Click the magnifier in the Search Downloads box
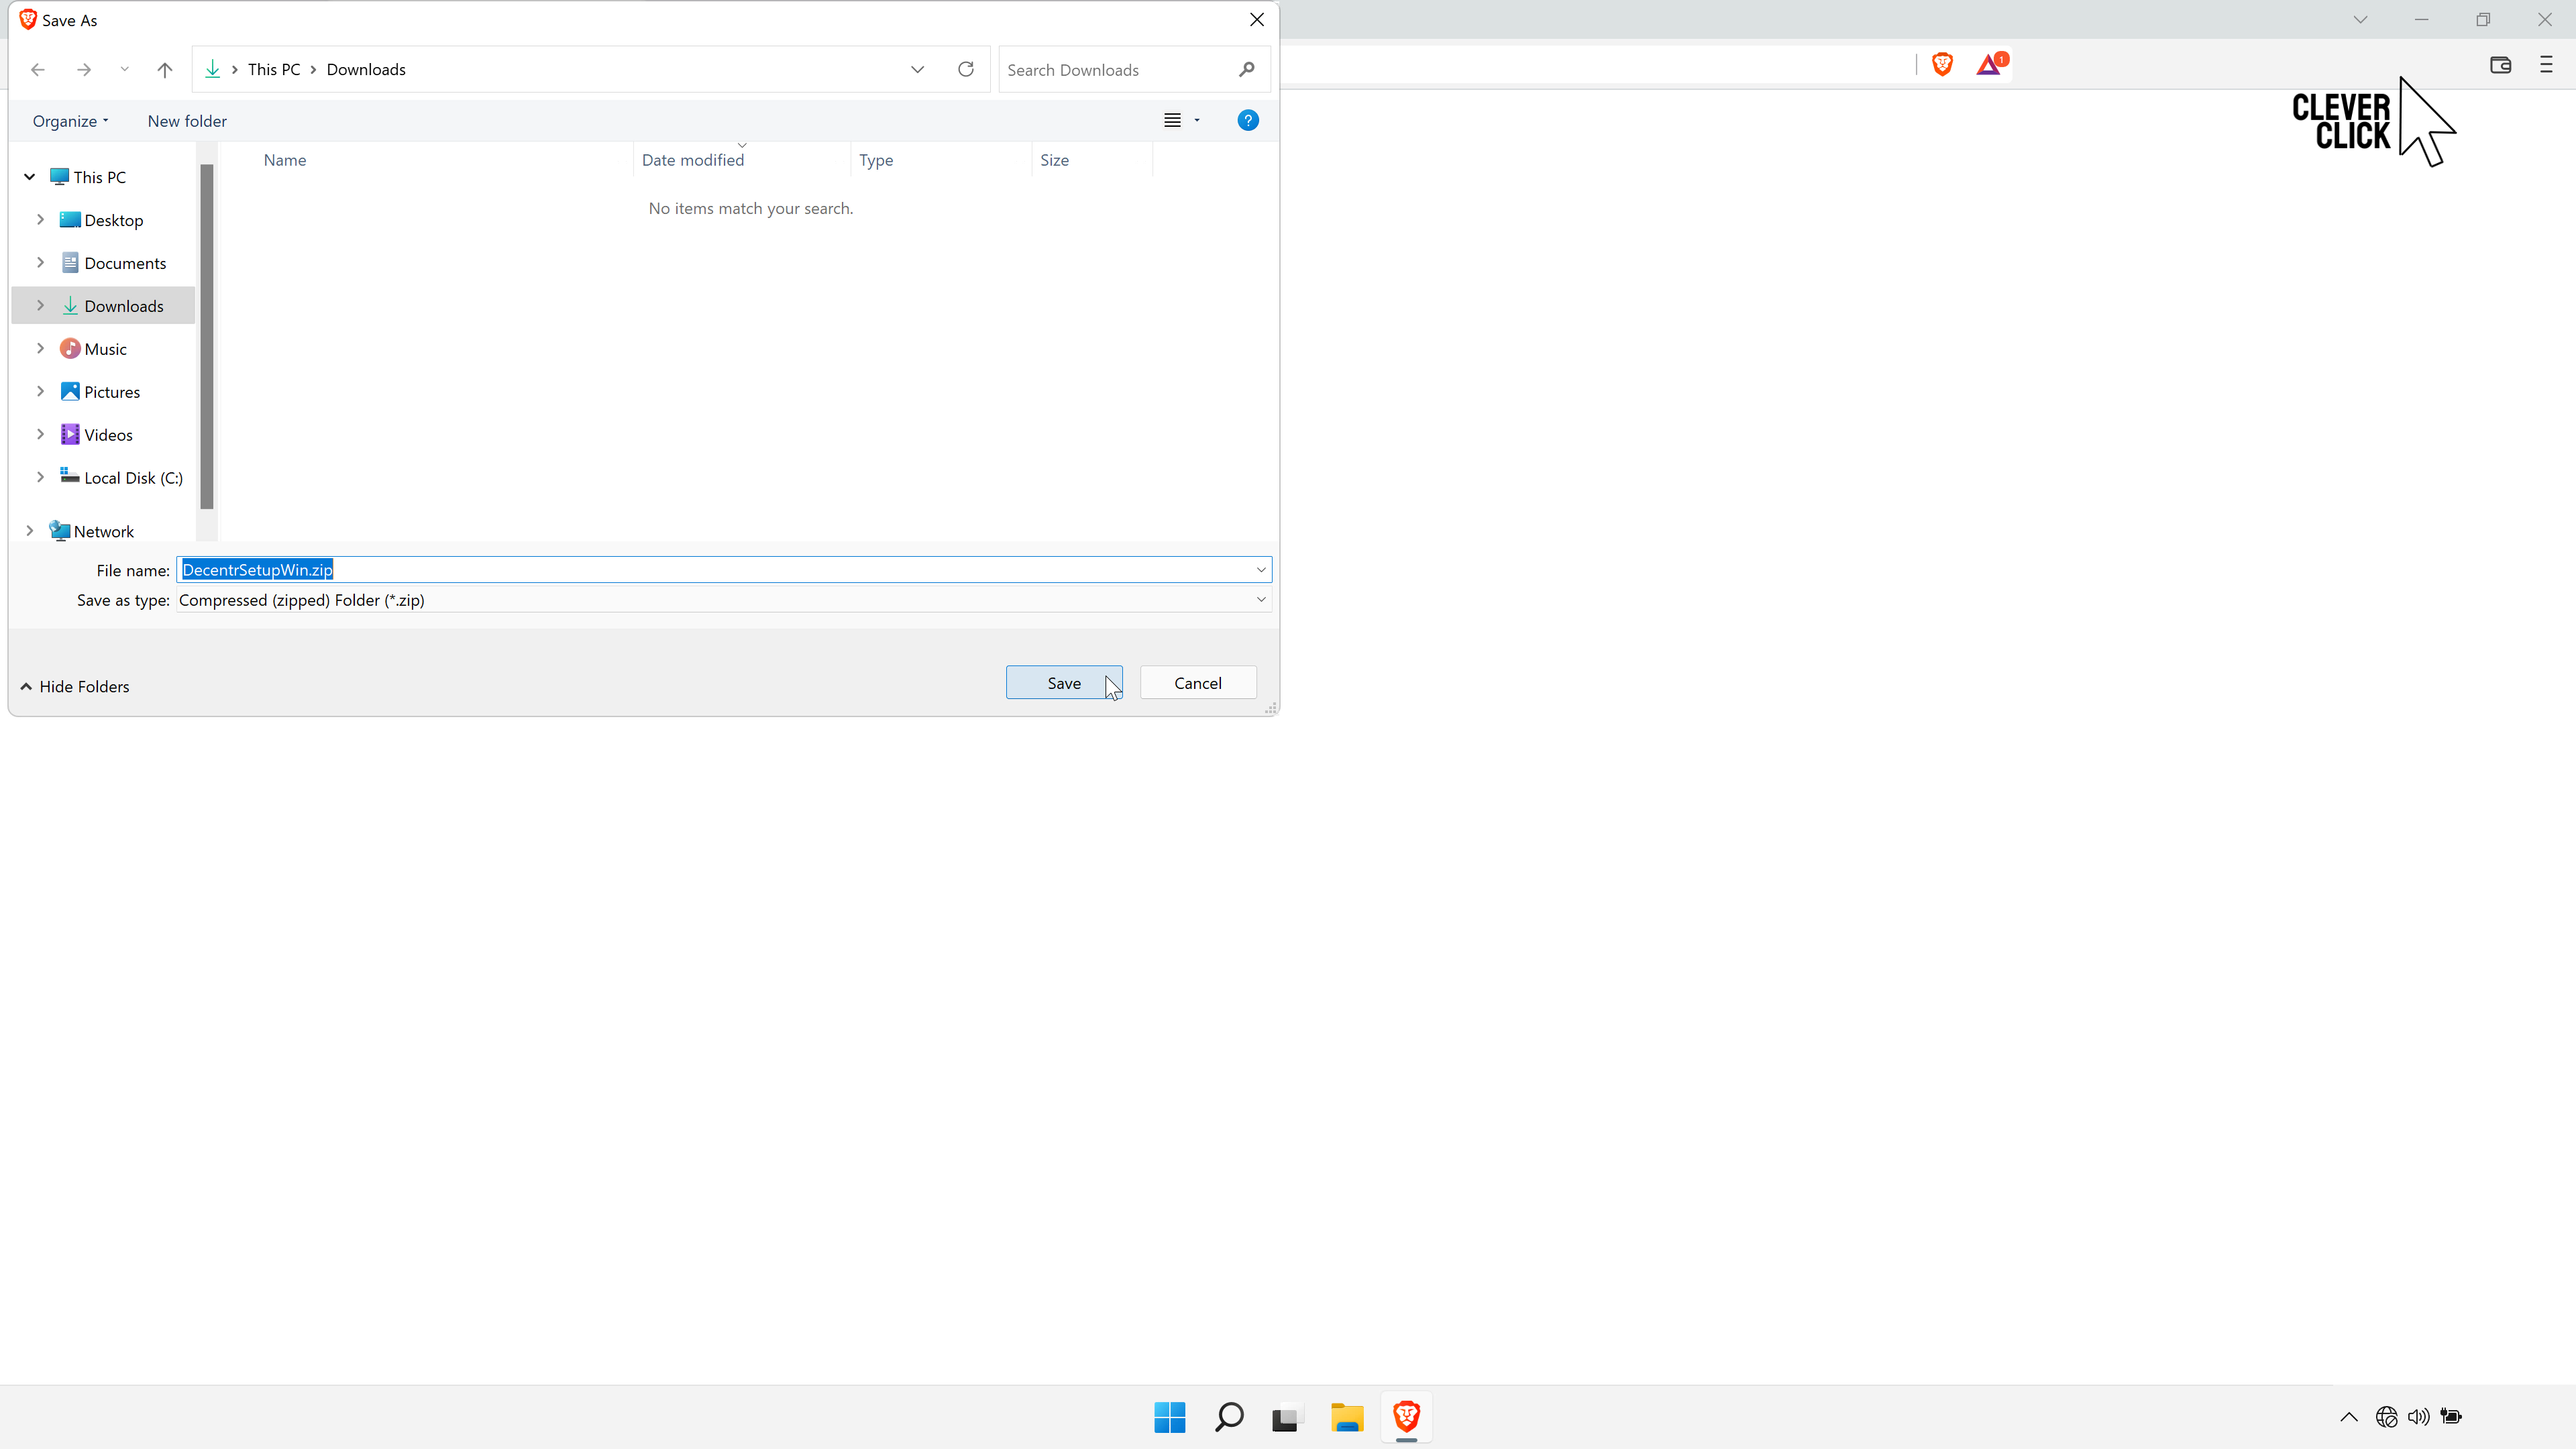This screenshot has width=2576, height=1449. click(1246, 69)
